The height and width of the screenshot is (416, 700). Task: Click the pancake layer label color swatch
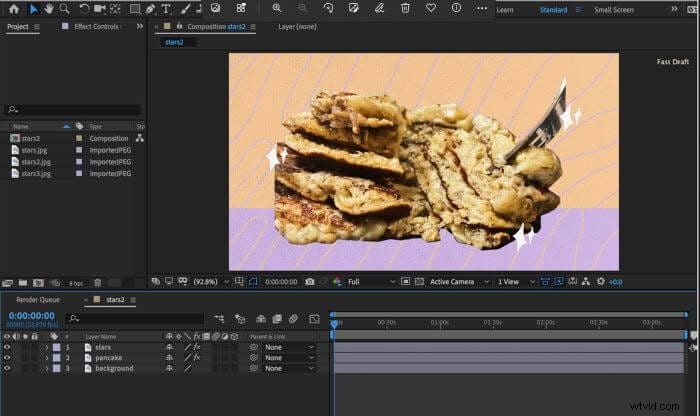[57, 358]
